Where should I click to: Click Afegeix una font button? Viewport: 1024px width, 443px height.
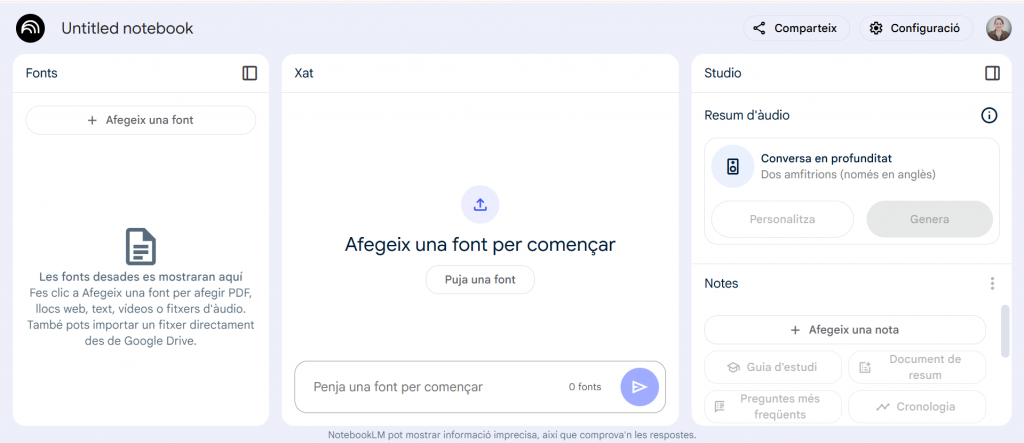pyautogui.click(x=141, y=120)
